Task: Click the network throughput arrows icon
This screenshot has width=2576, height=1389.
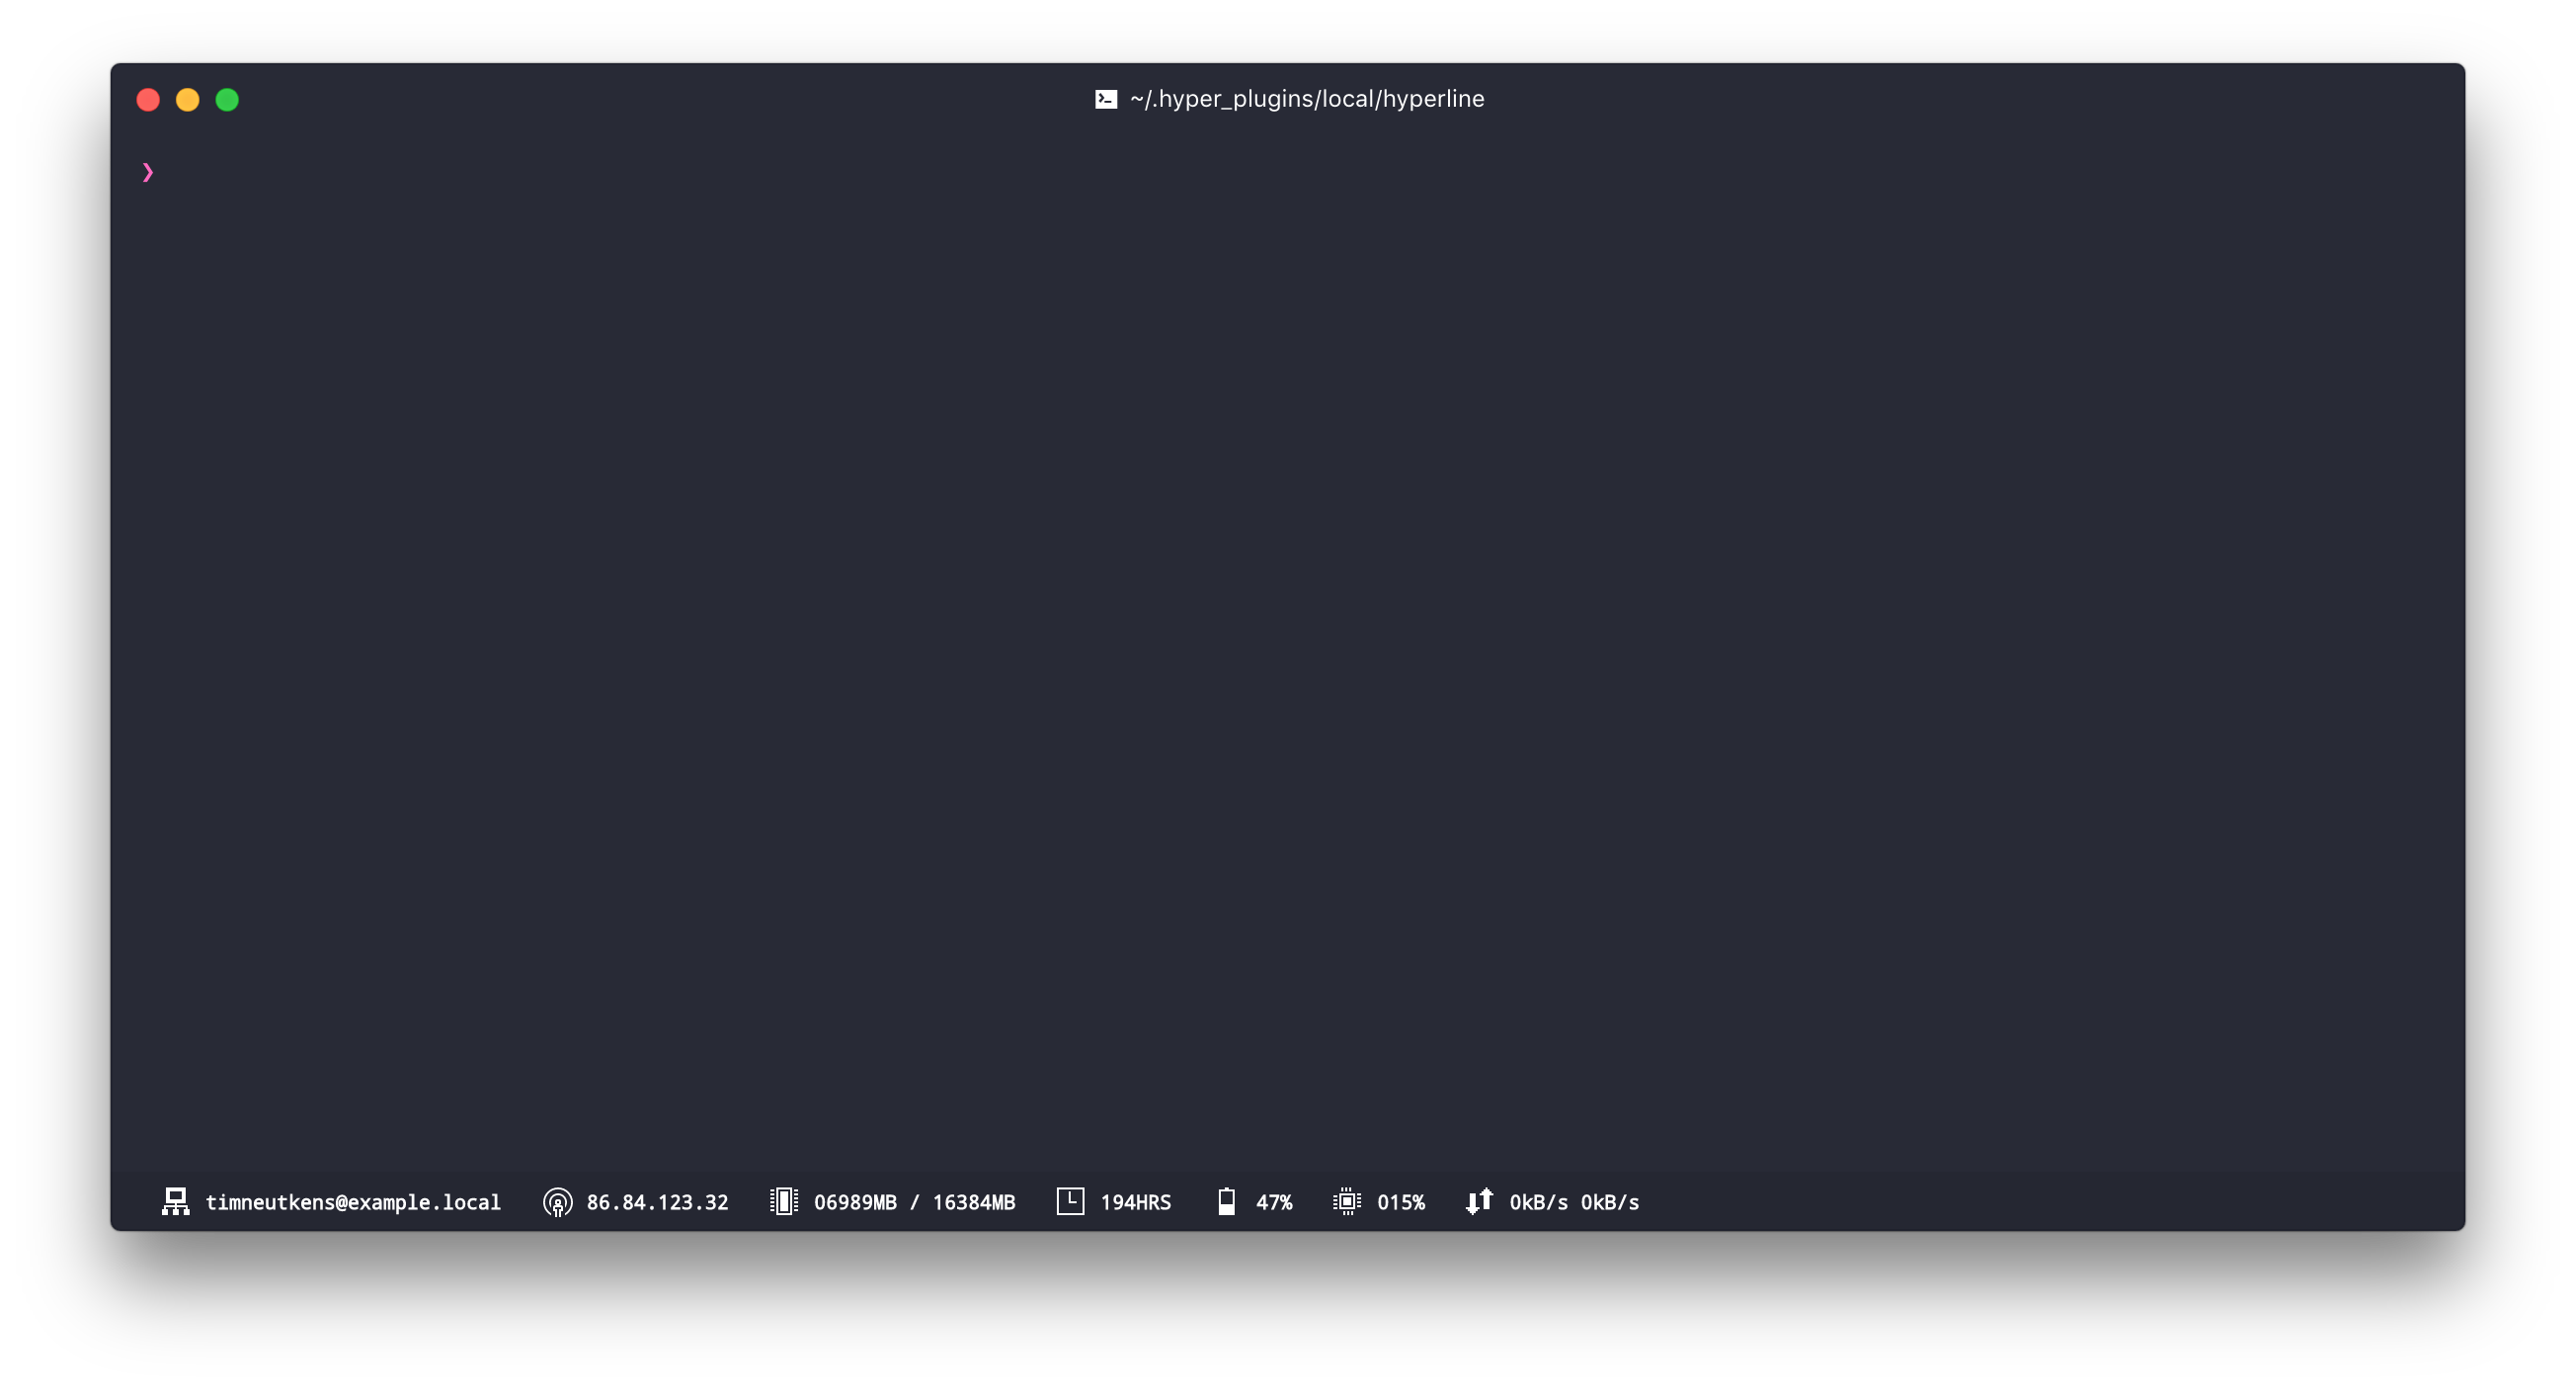Action: pyautogui.click(x=1481, y=1202)
